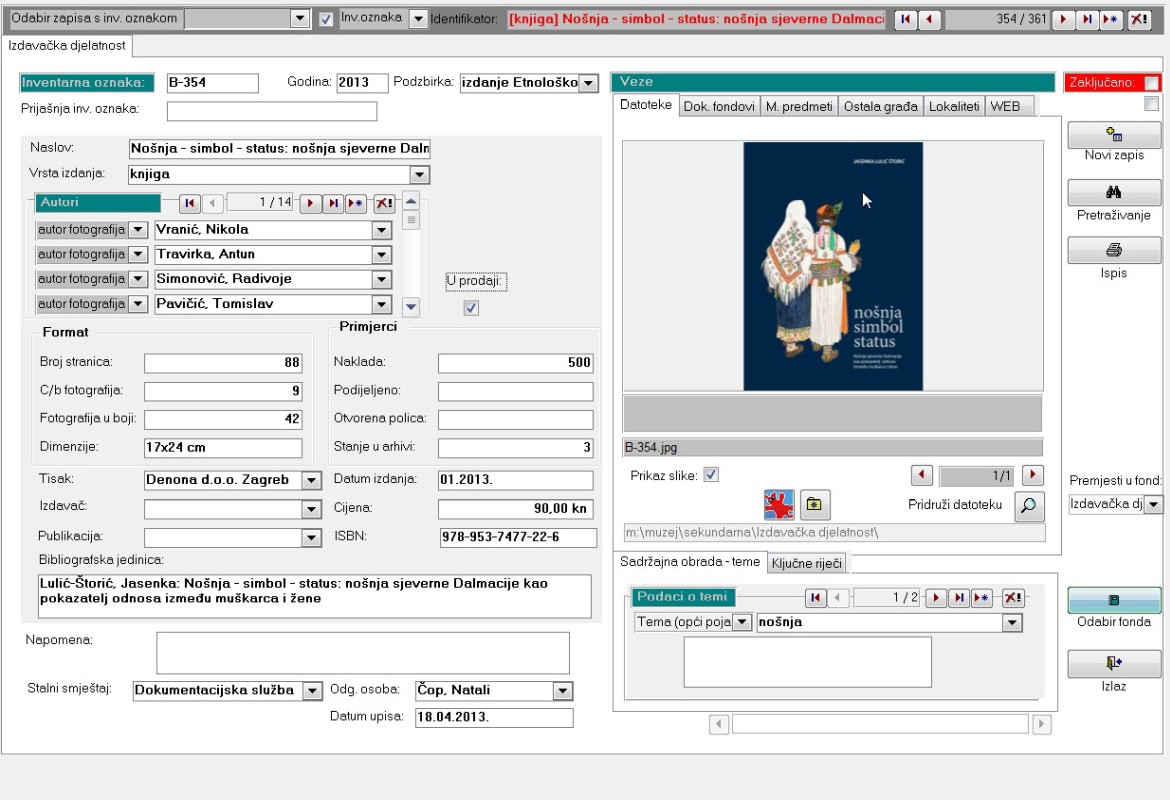Click the Pretraživanje binoculars button
Viewport: 1170px width, 800px height.
[1114, 193]
